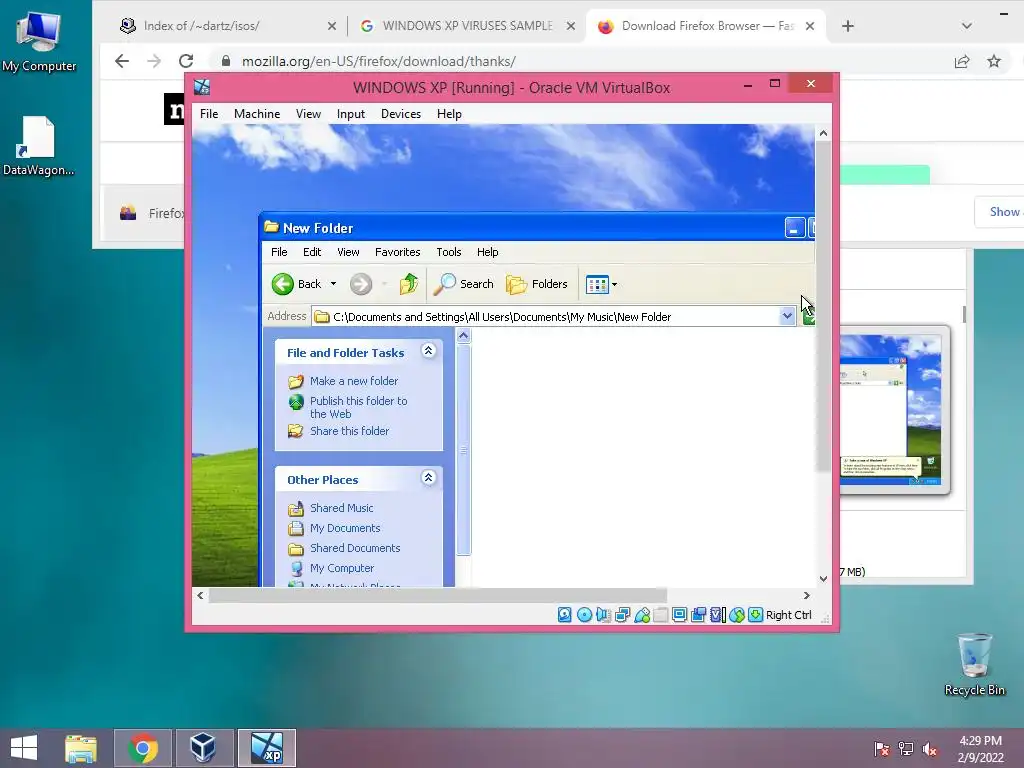
Task: Open the XP explorer Help menu
Action: [x=487, y=252]
